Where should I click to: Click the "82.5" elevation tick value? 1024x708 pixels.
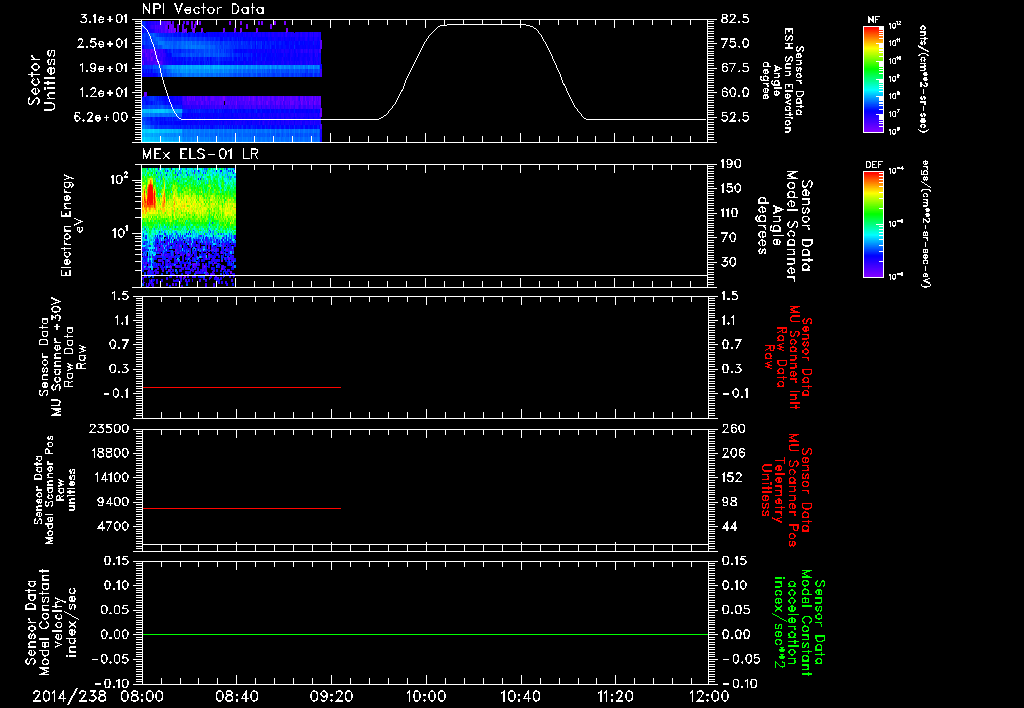click(735, 18)
